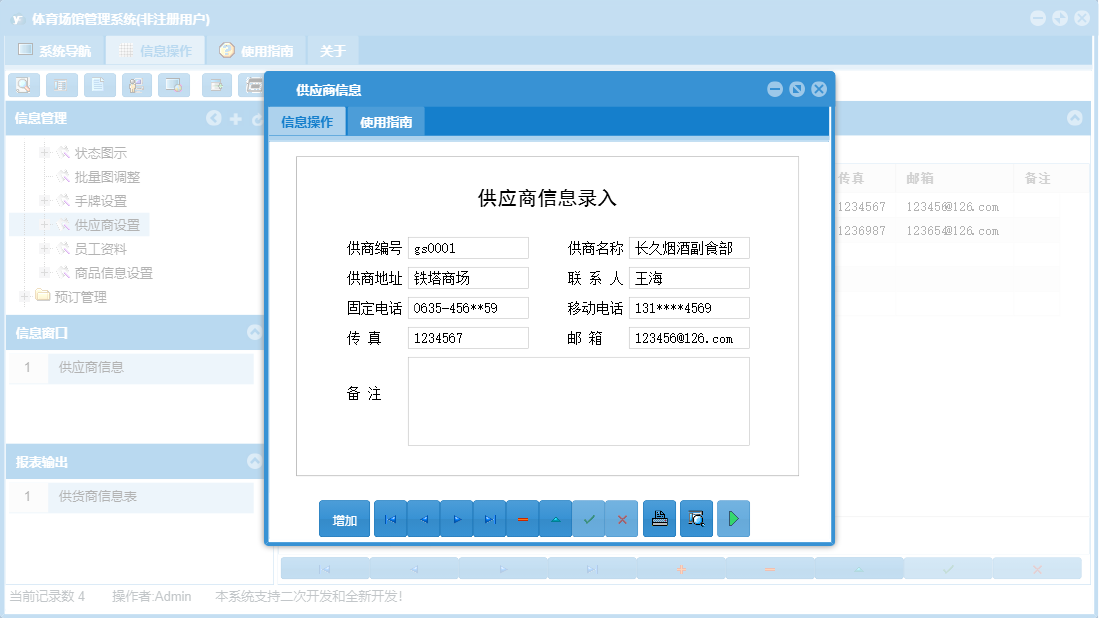Screen dimensions: 1099x618
Task: Click inside the 备注 remarks input box
Action: 578,398
